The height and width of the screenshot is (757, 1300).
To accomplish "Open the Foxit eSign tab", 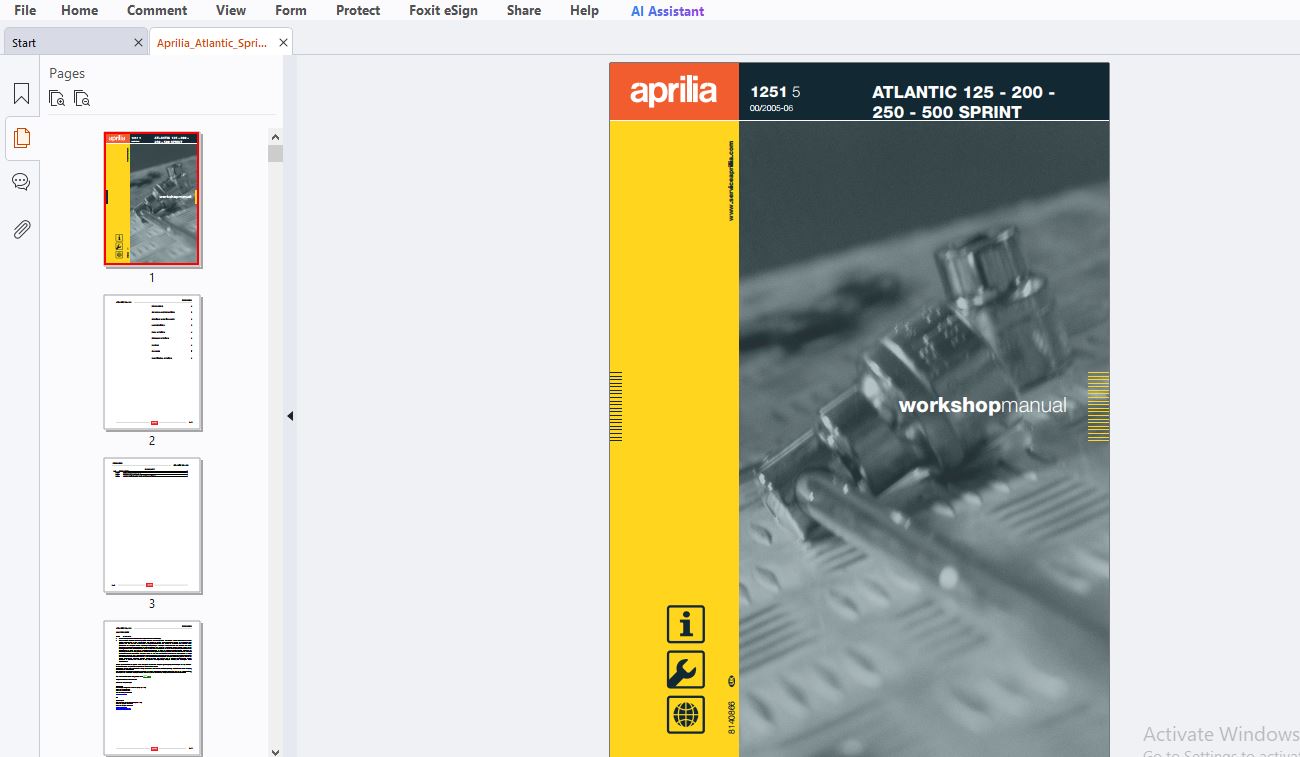I will [x=443, y=10].
